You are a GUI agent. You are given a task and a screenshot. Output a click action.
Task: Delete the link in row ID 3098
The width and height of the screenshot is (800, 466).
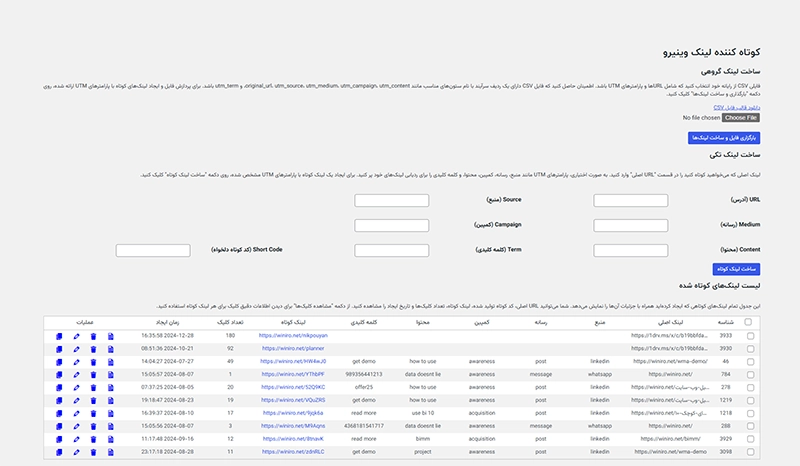tap(93, 452)
